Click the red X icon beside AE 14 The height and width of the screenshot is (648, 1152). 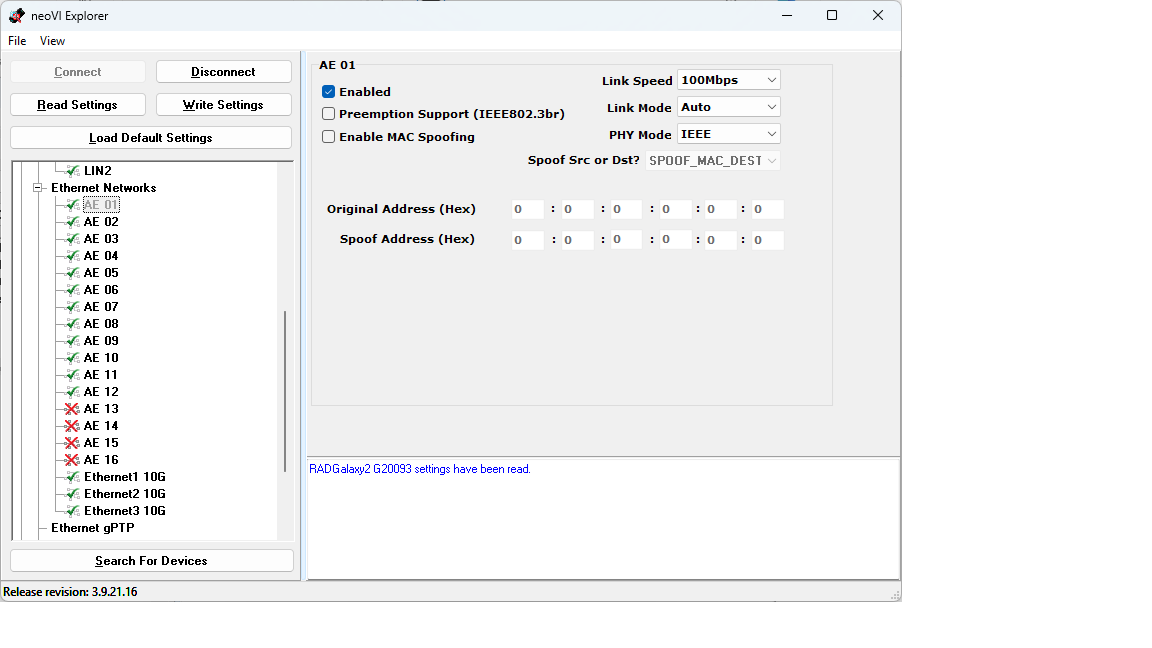click(x=72, y=426)
